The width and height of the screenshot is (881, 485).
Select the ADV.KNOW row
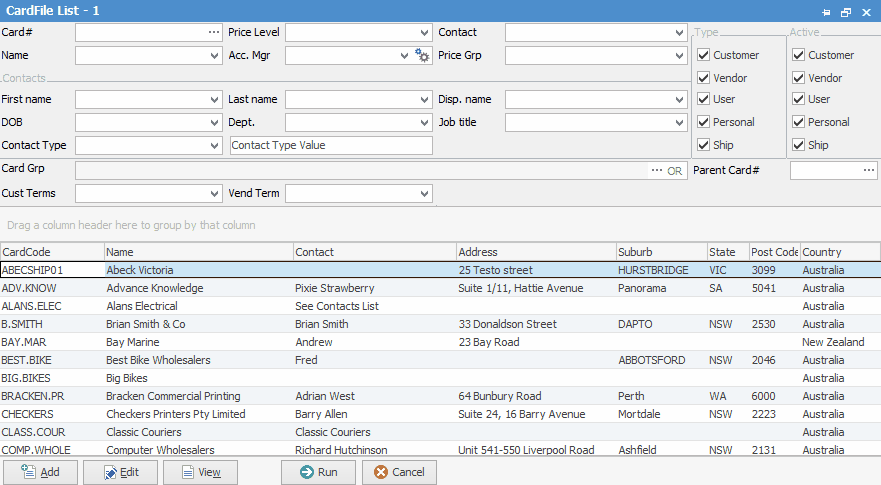click(440, 288)
